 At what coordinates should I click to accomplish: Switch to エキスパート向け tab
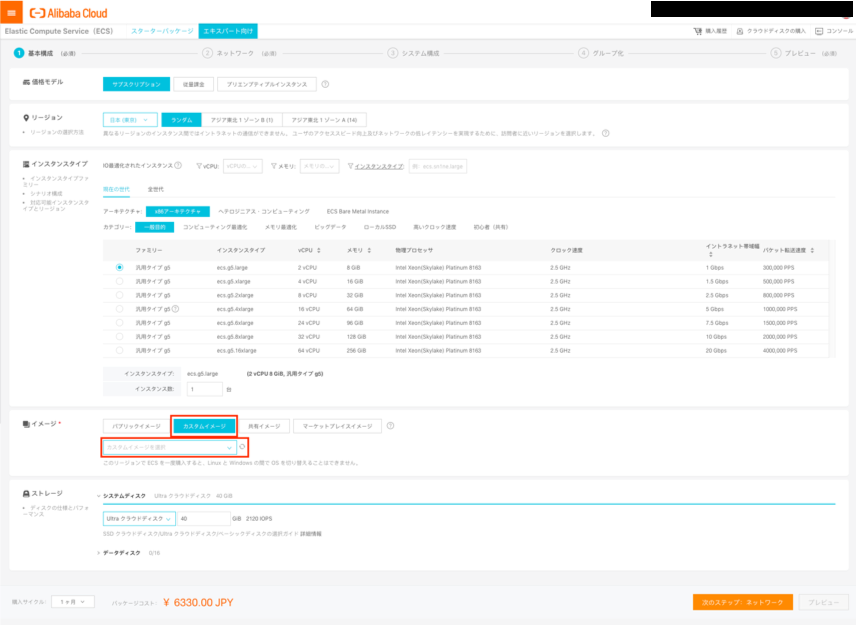point(228,31)
